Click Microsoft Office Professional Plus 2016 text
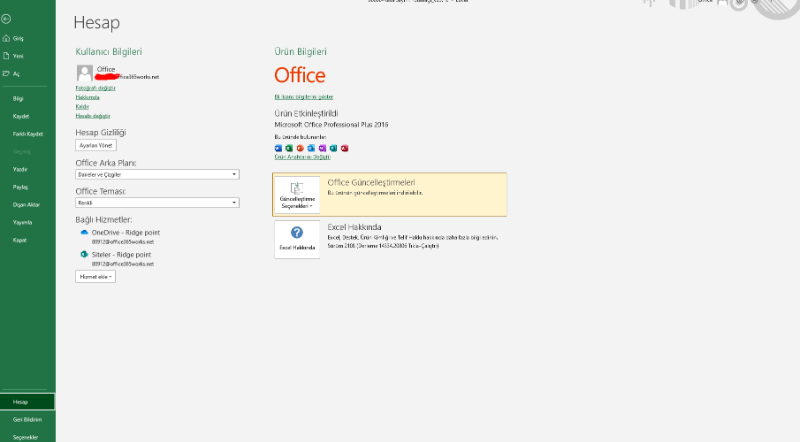Viewport: 800px width, 442px height. (331, 125)
